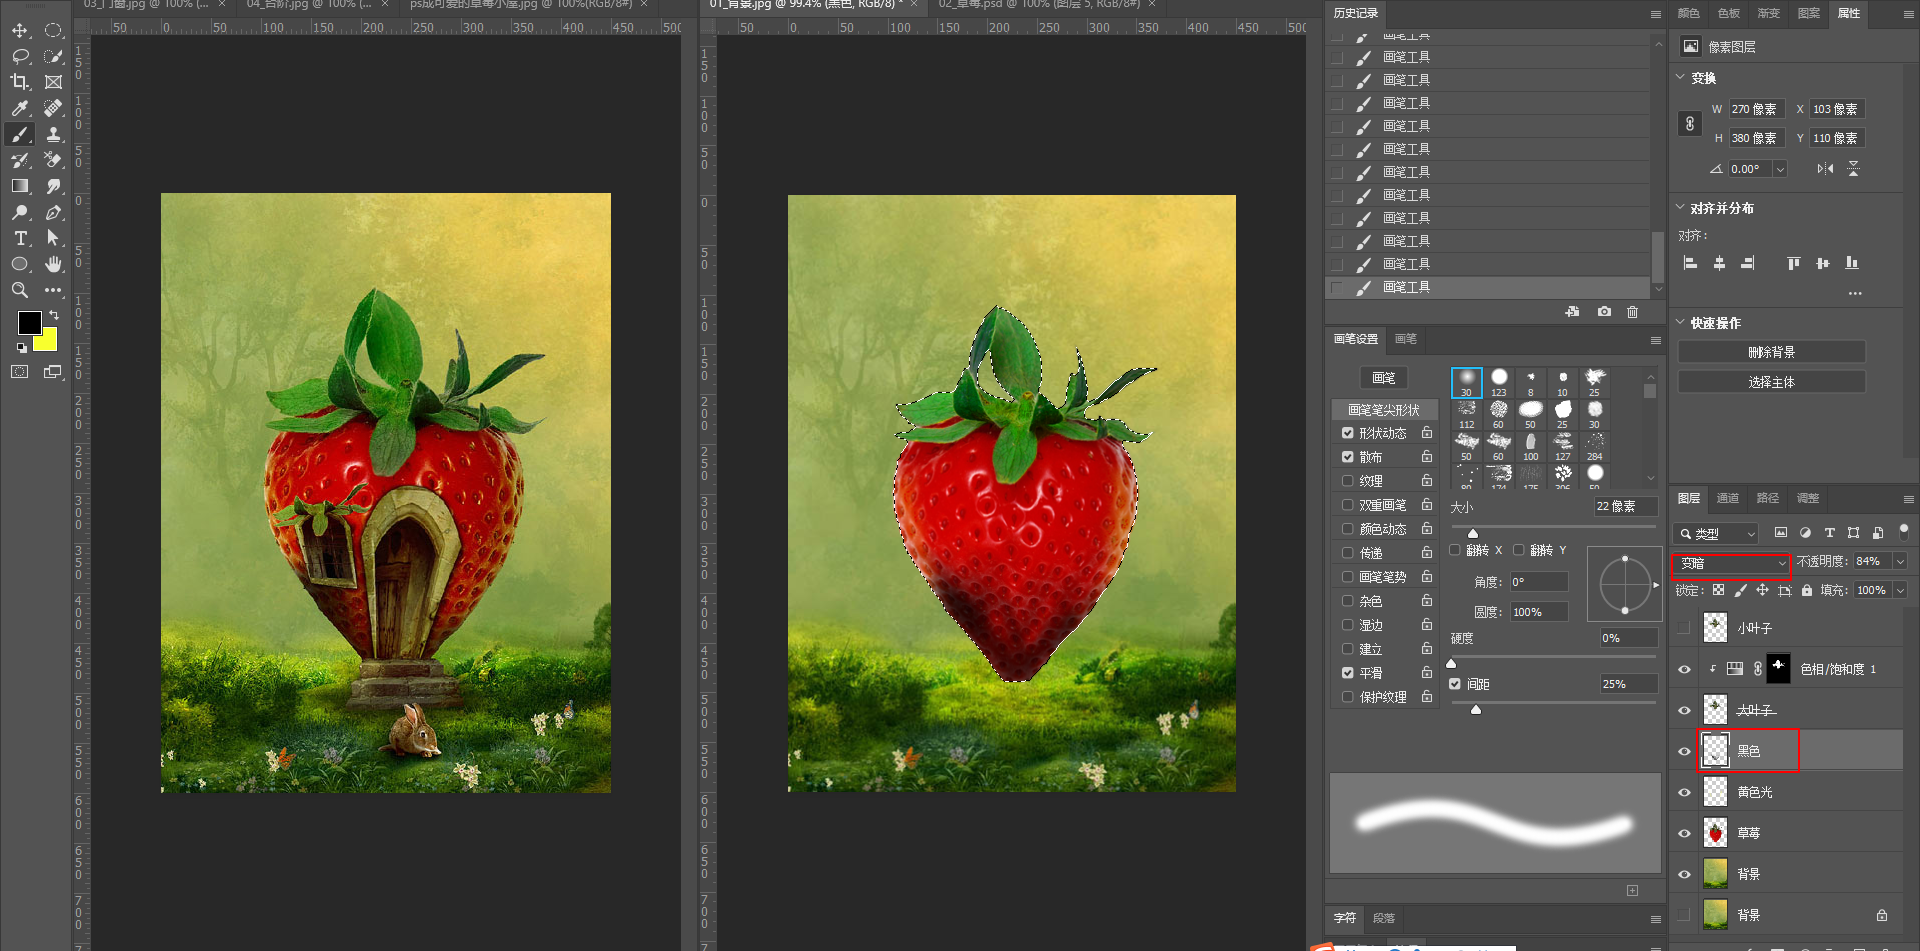This screenshot has width=1920, height=951.
Task: Select the Pen tool
Action: (x=54, y=212)
